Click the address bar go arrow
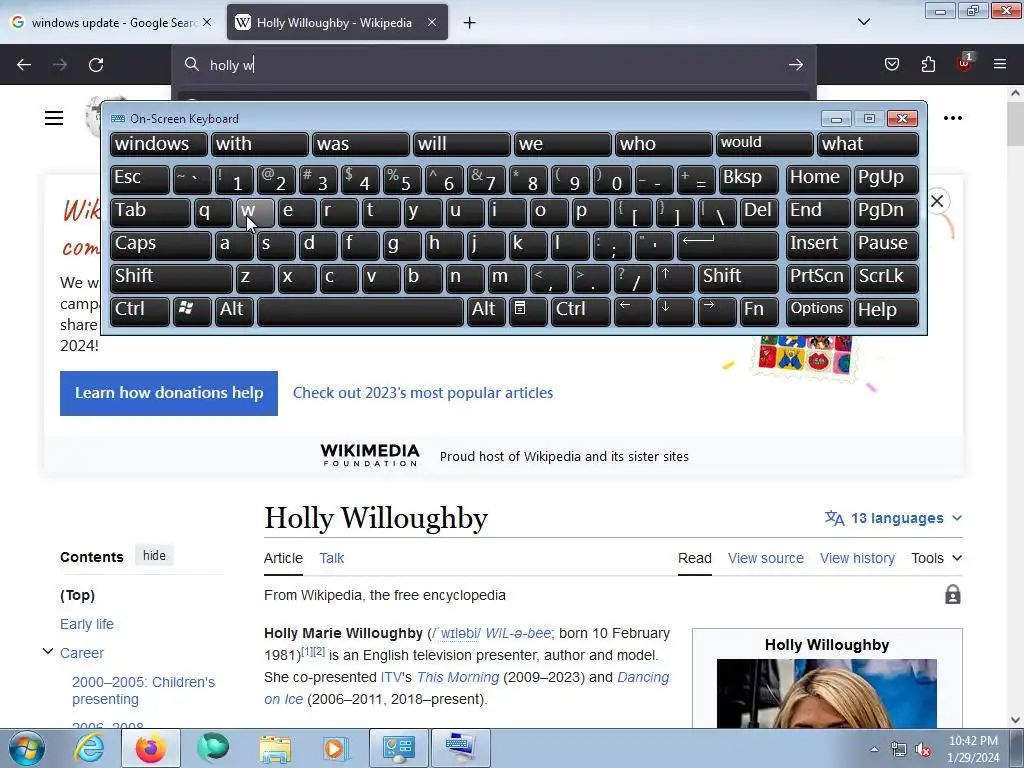 [795, 65]
